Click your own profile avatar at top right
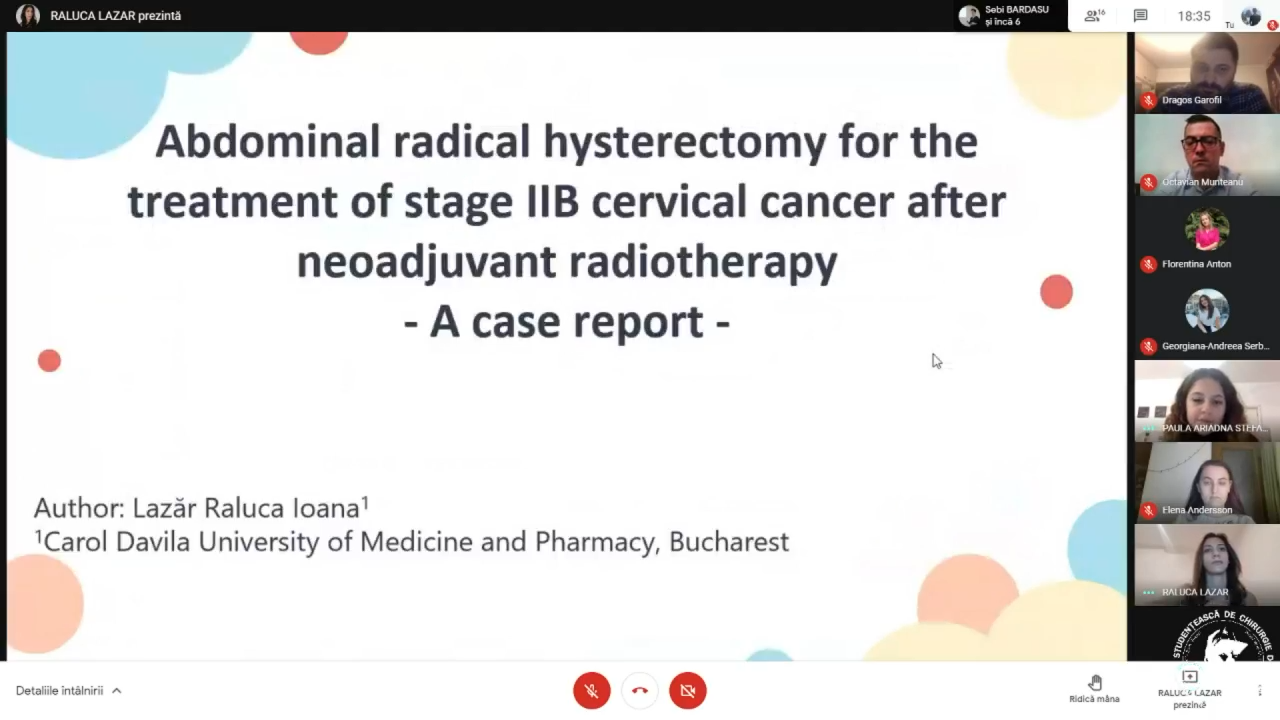The height and width of the screenshot is (720, 1280). pos(1251,16)
